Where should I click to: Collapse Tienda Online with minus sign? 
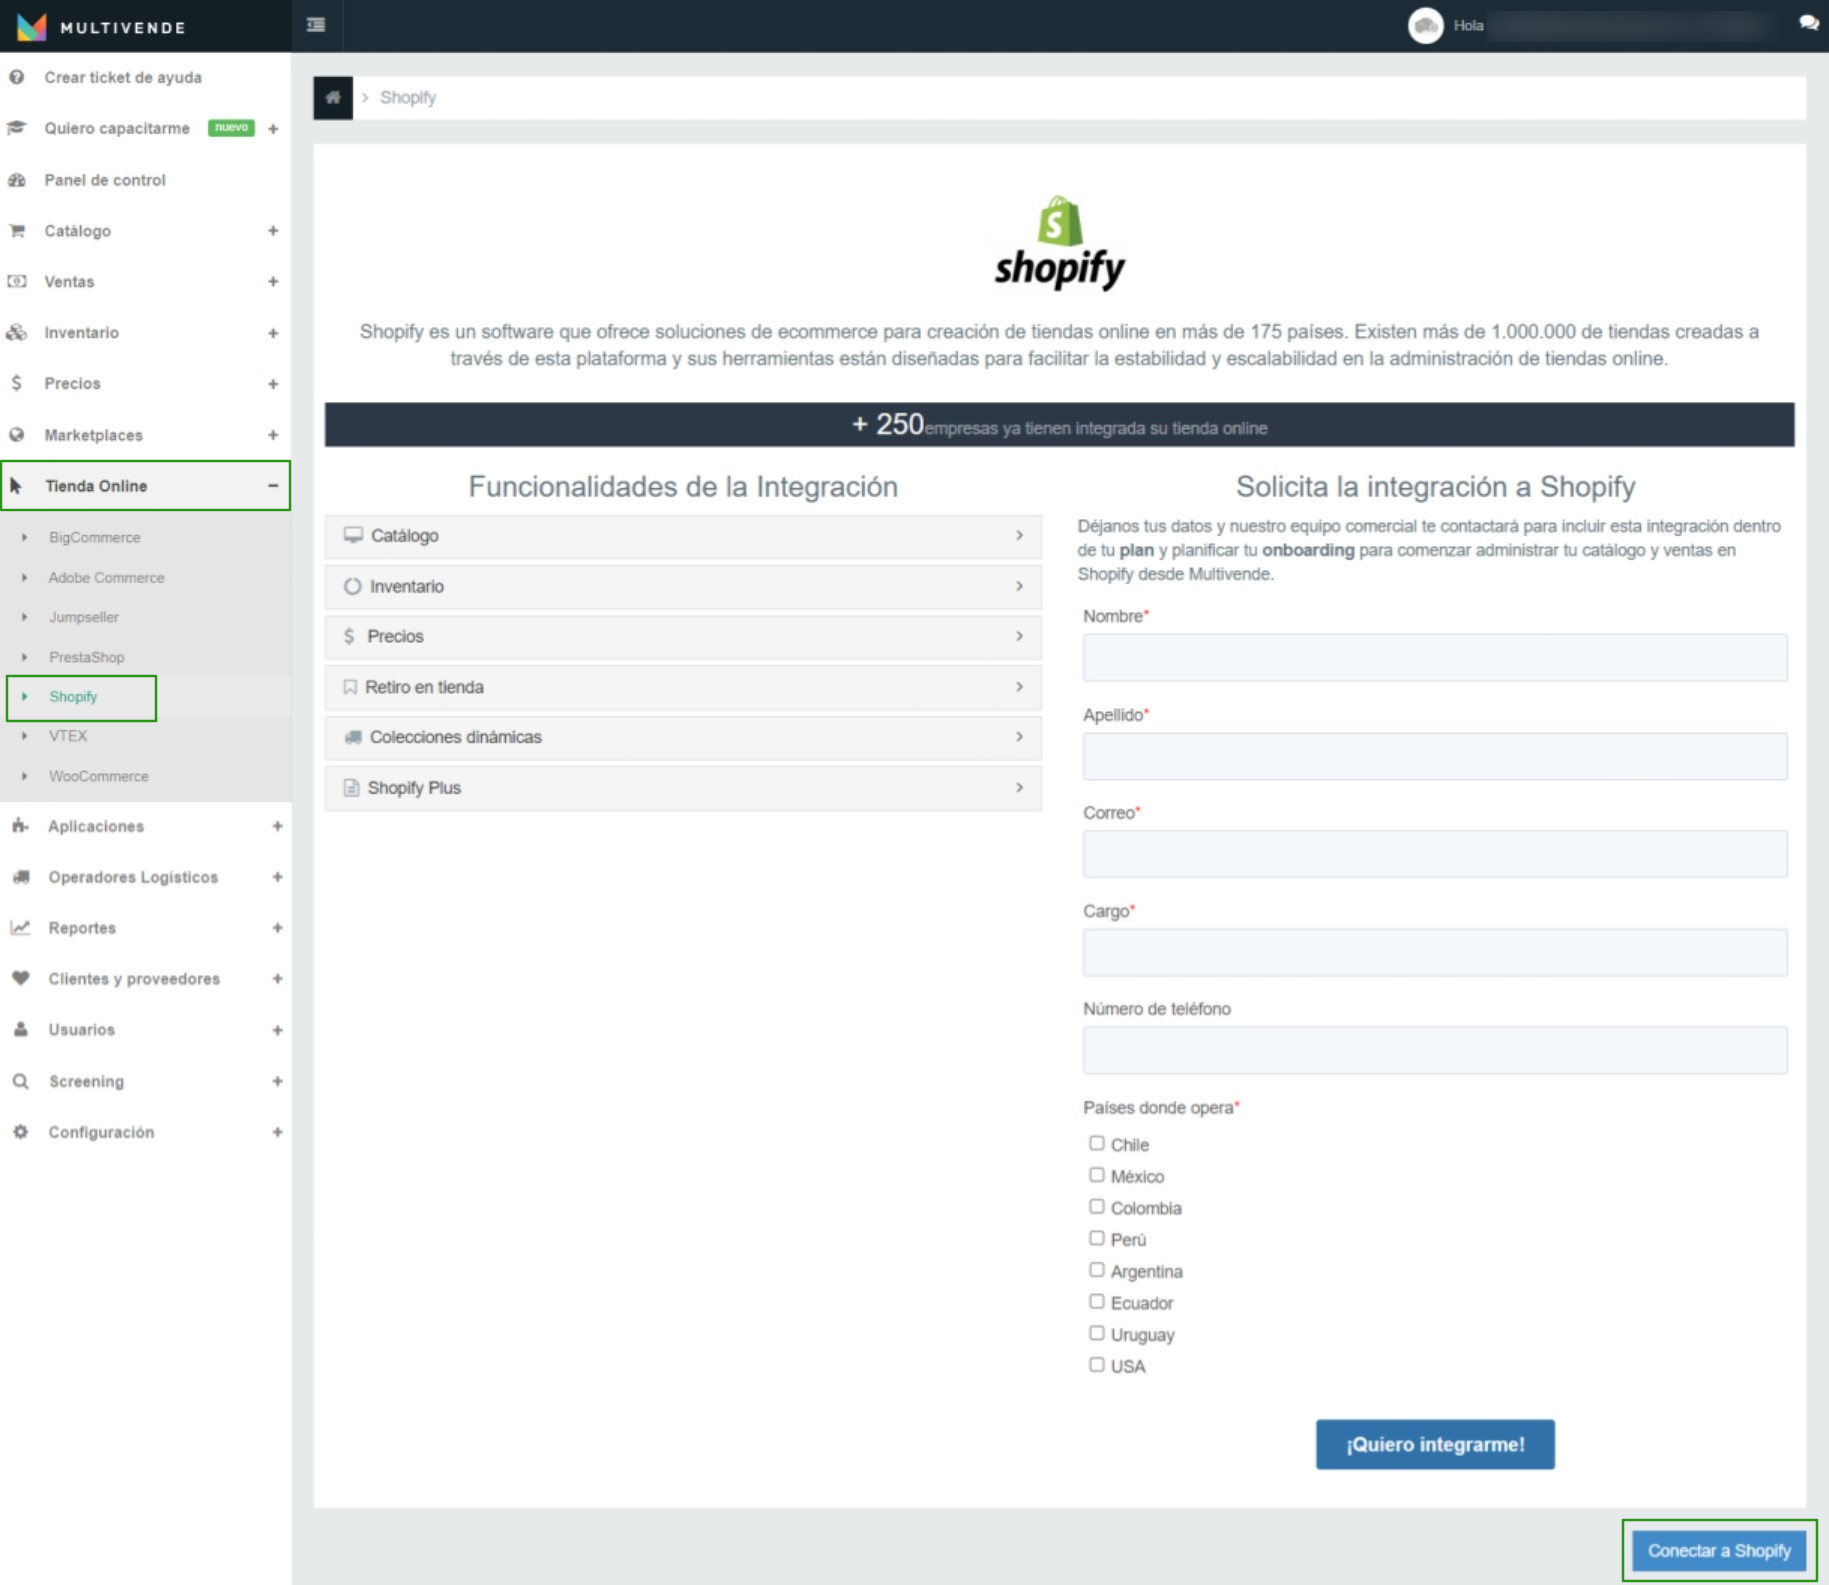tap(273, 486)
